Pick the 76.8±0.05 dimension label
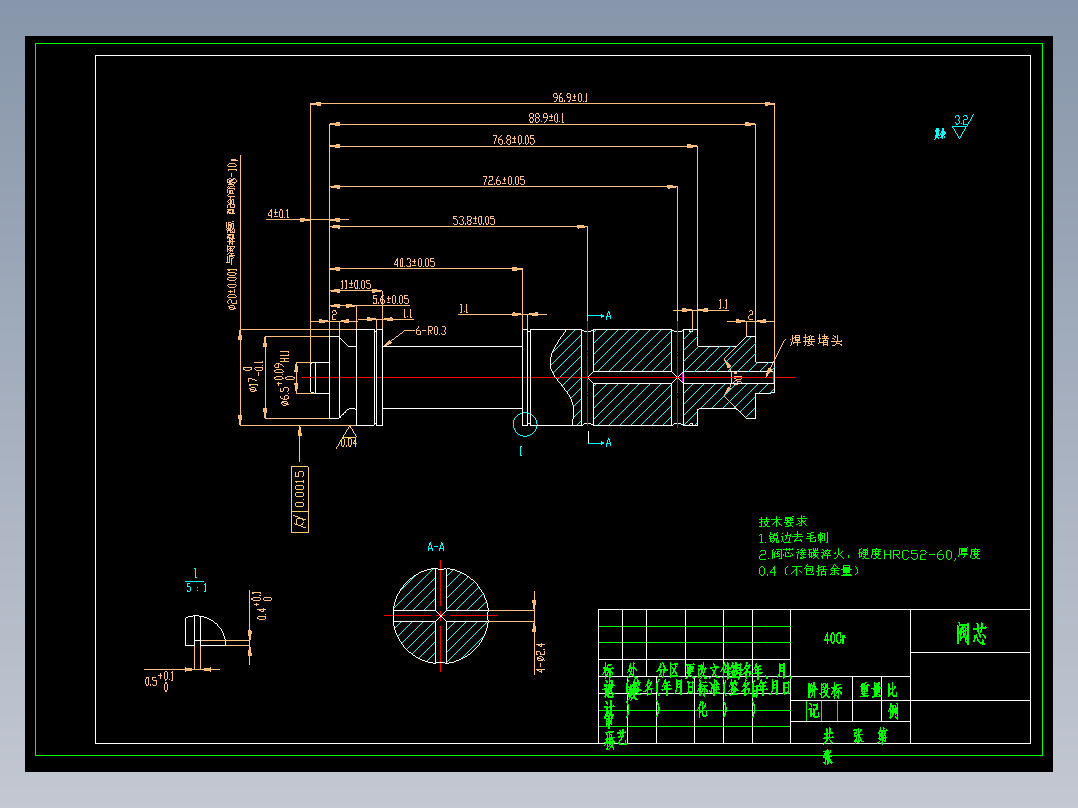The width and height of the screenshot is (1078, 808). 514,140
